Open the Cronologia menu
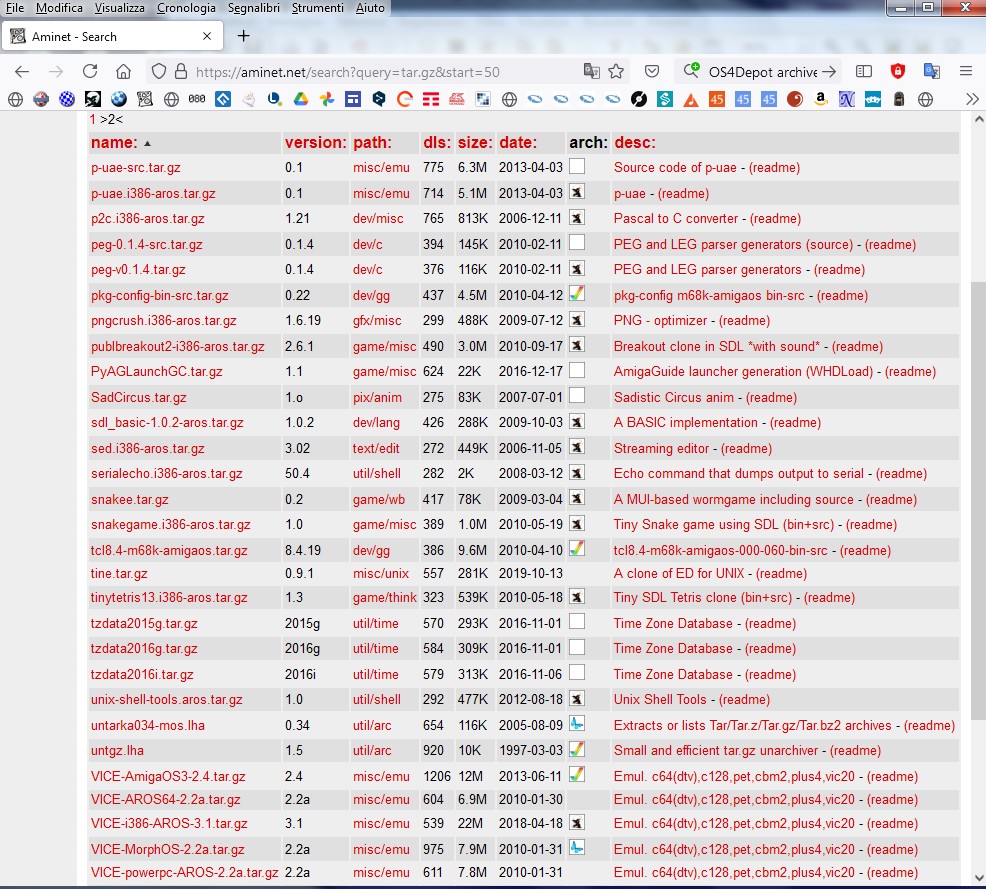This screenshot has height=889, width=986. tap(186, 8)
